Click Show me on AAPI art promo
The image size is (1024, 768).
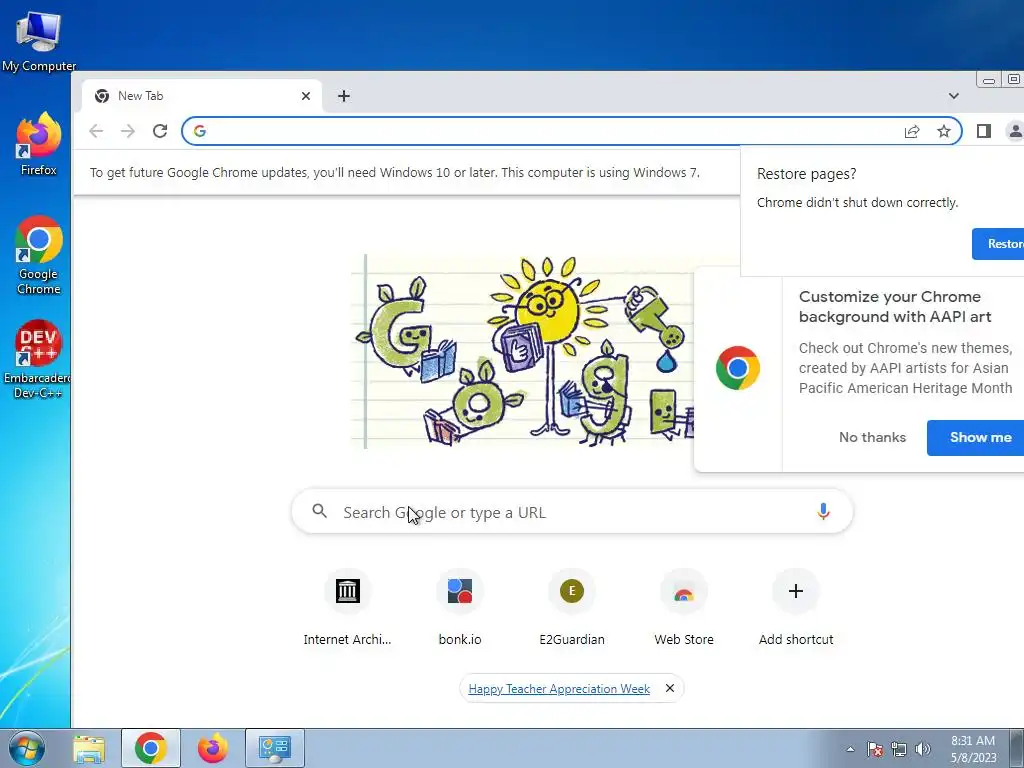click(x=976, y=438)
